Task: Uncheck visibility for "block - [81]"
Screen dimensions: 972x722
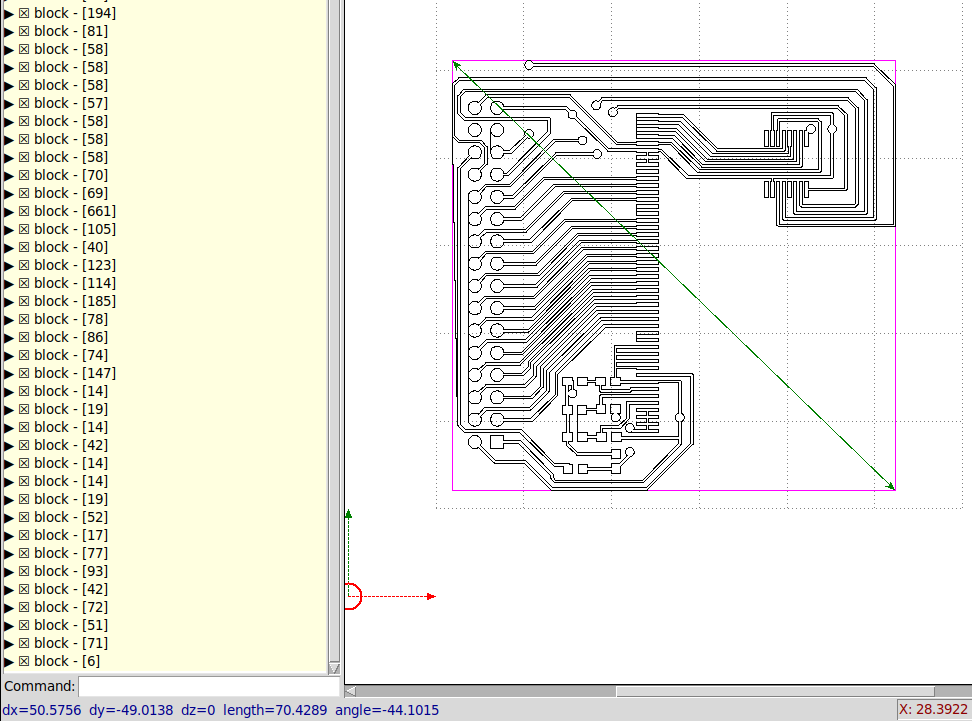Action: tap(22, 30)
